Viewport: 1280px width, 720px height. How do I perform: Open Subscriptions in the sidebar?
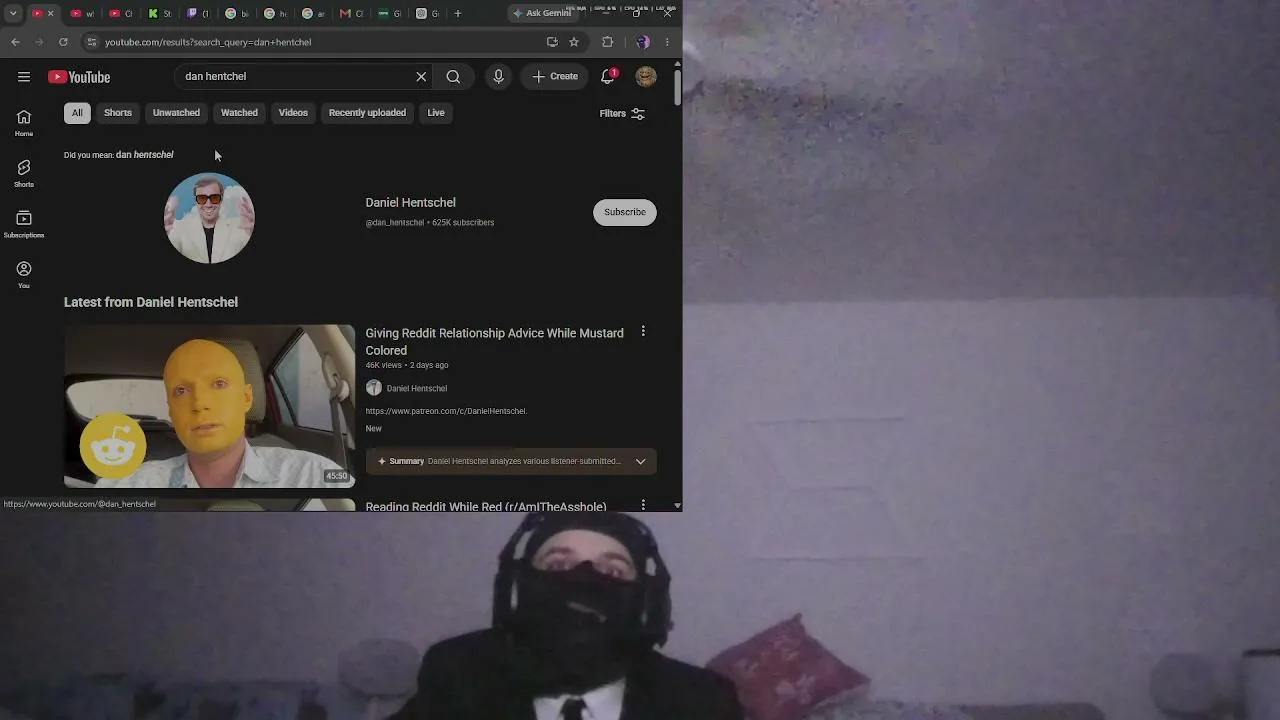pos(24,224)
